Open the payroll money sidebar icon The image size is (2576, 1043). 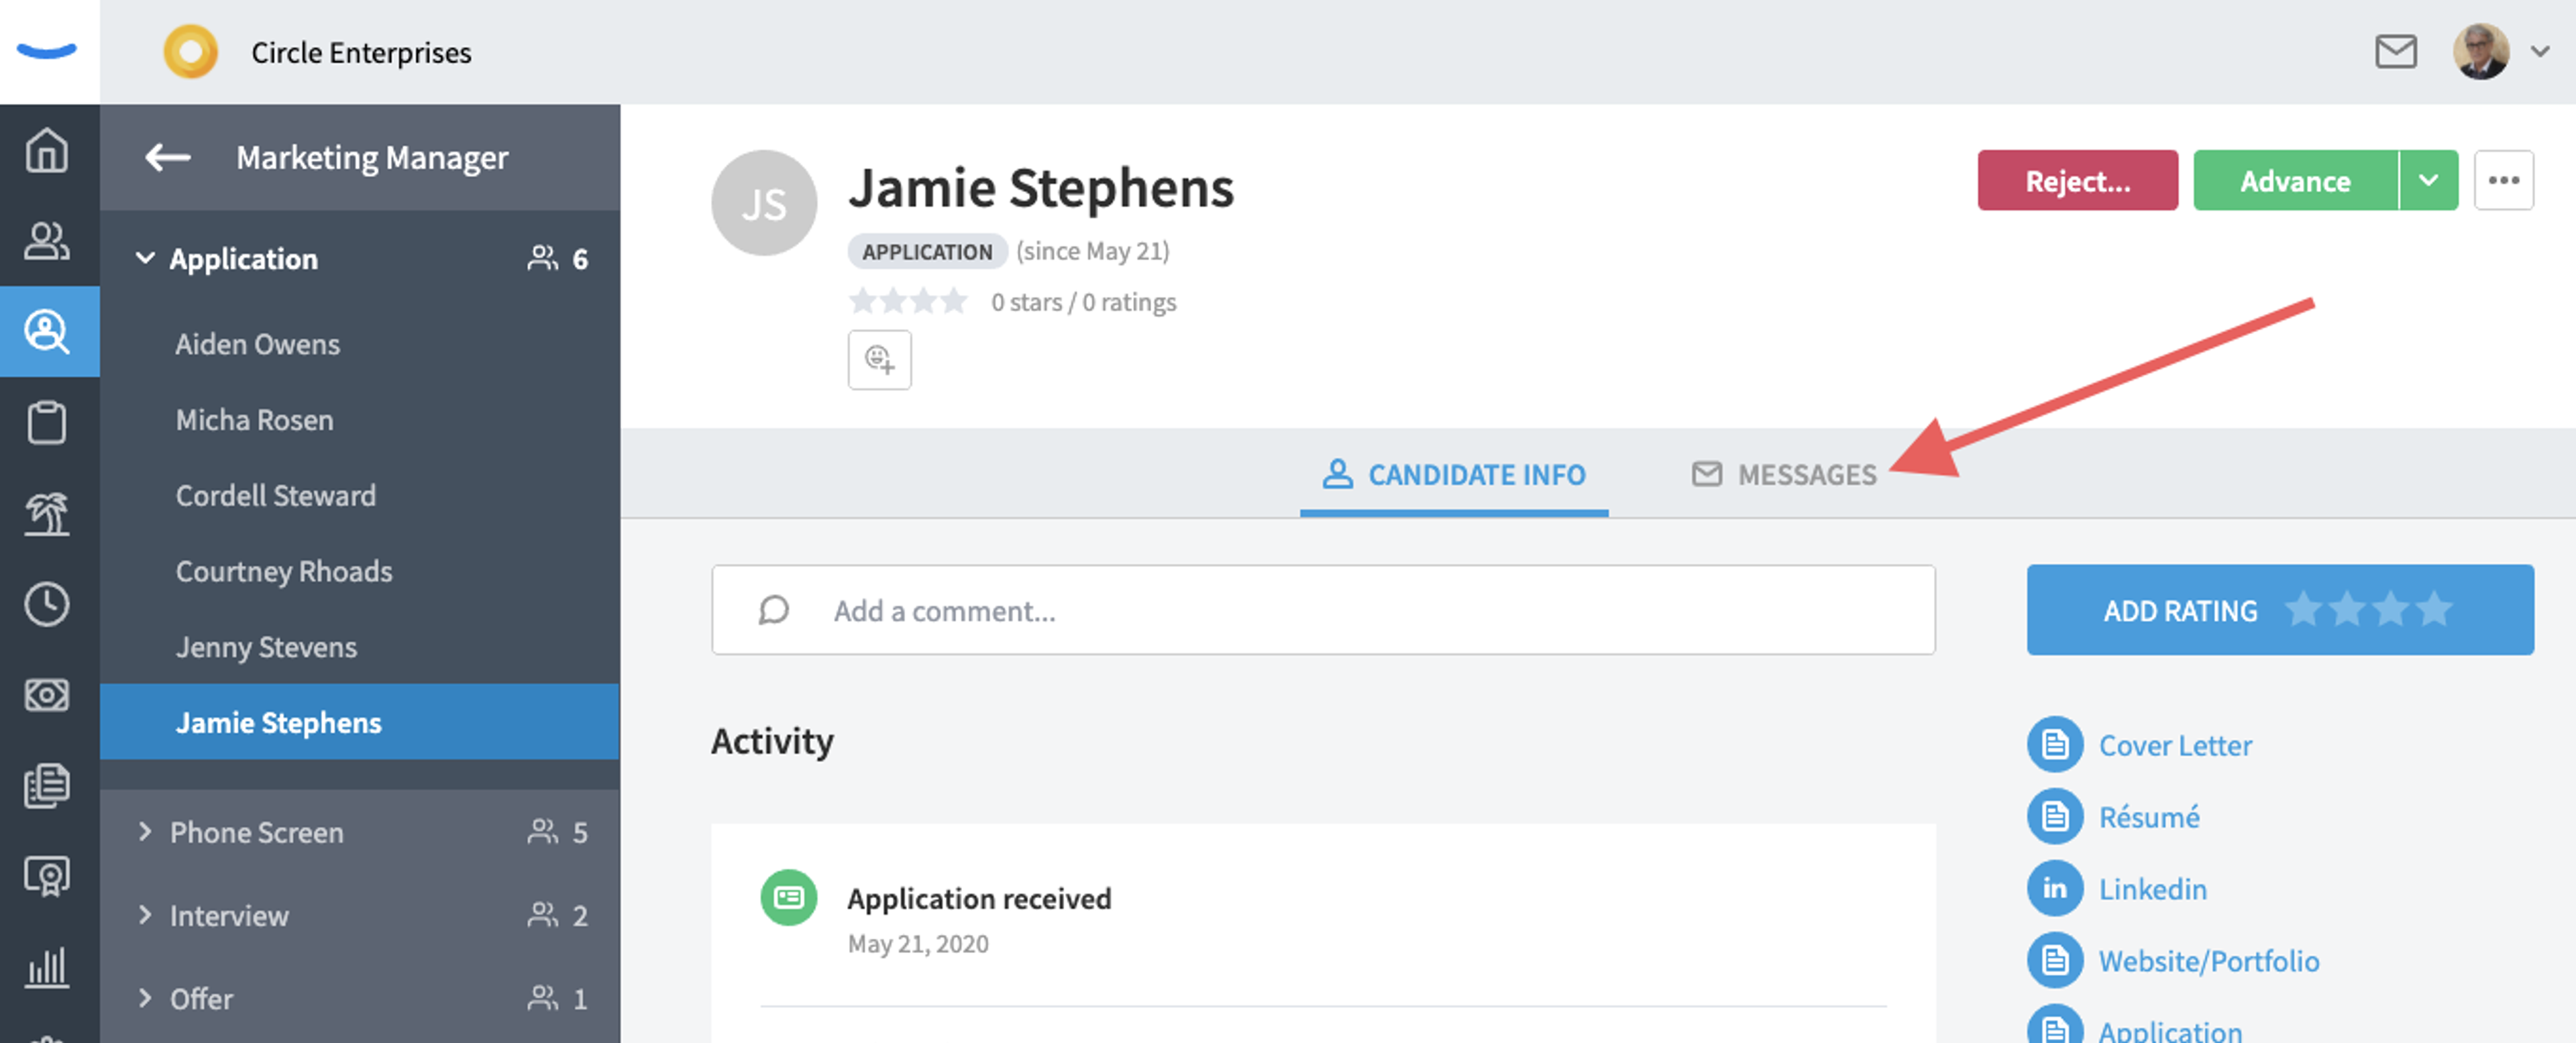coord(47,694)
